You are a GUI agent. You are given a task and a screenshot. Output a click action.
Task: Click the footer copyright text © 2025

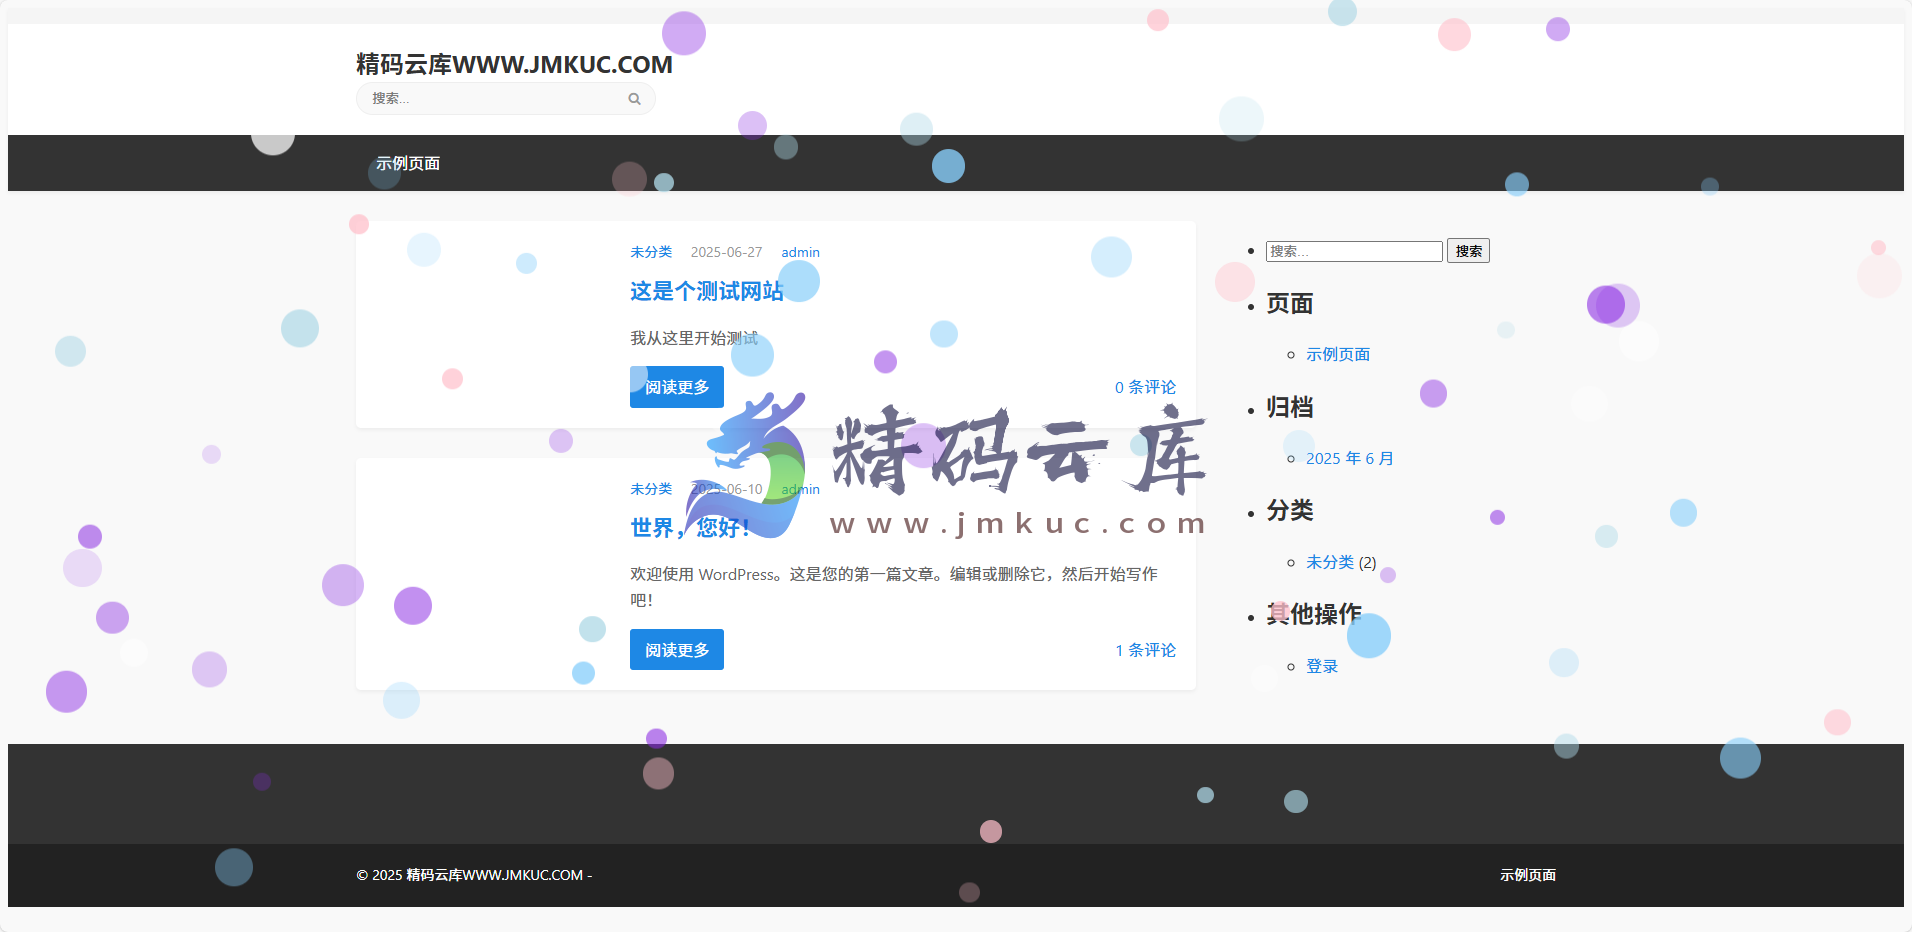coord(474,875)
